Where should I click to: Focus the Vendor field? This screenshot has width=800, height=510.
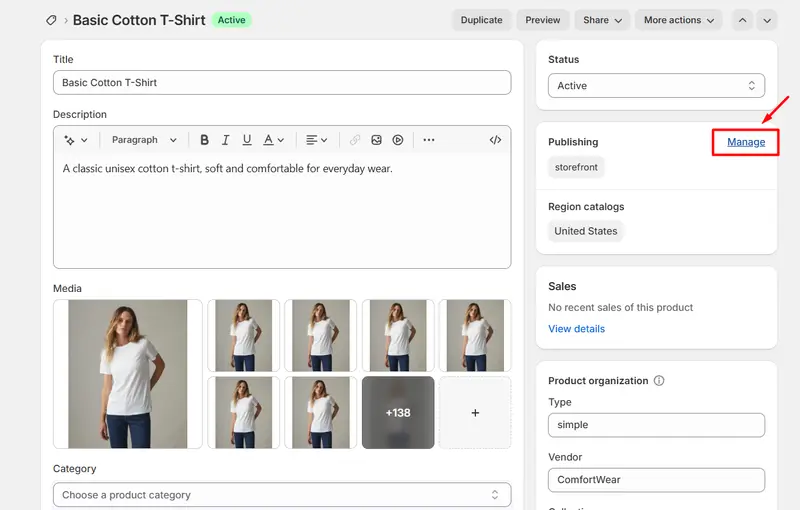[657, 480]
